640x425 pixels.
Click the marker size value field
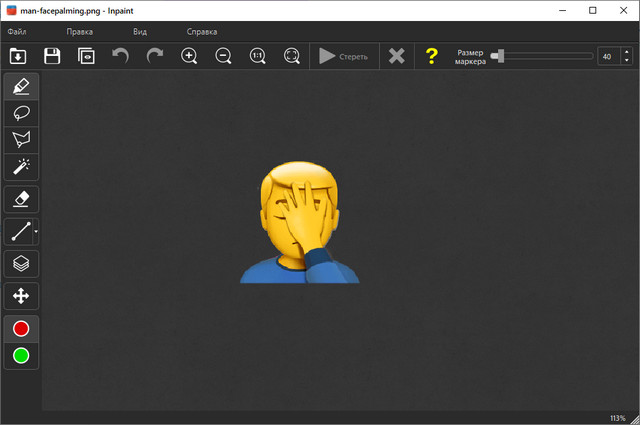tap(607, 56)
